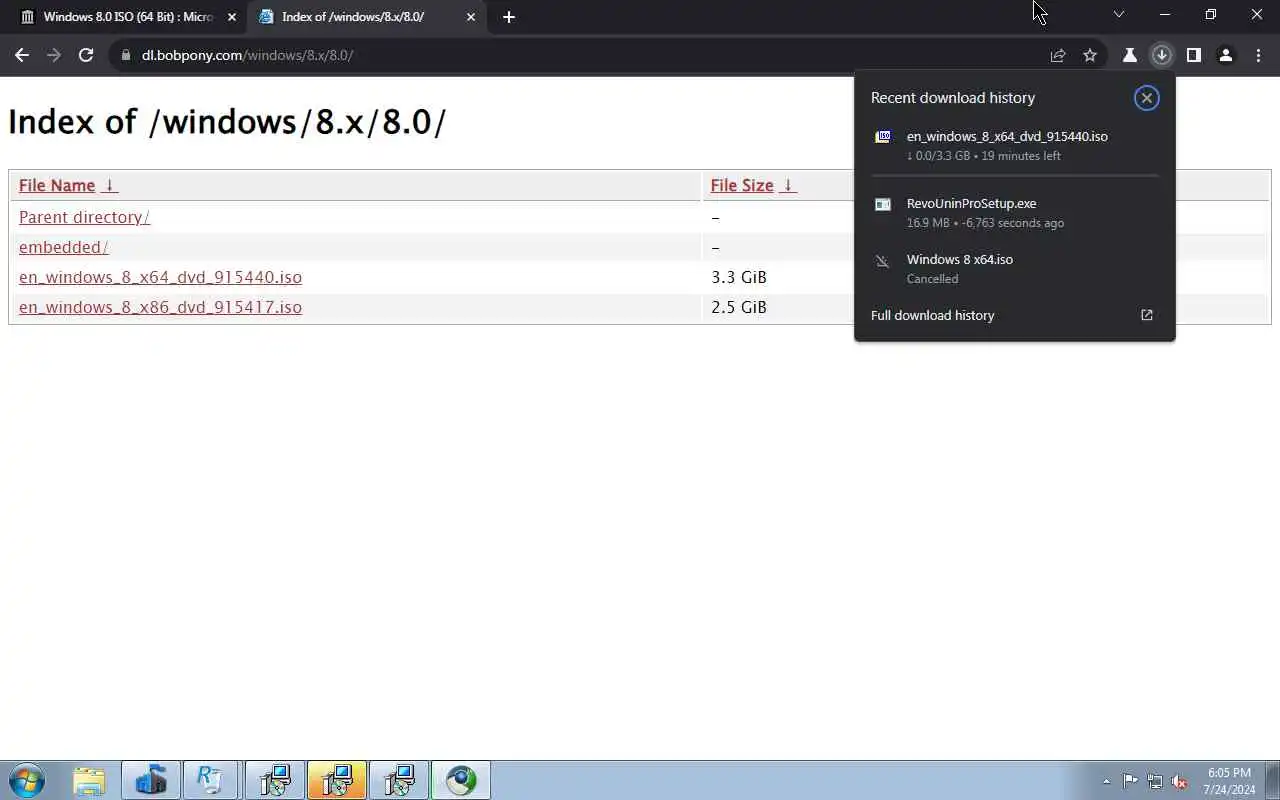Open the Windows Start menu
This screenshot has width=1280, height=800.
(27, 780)
